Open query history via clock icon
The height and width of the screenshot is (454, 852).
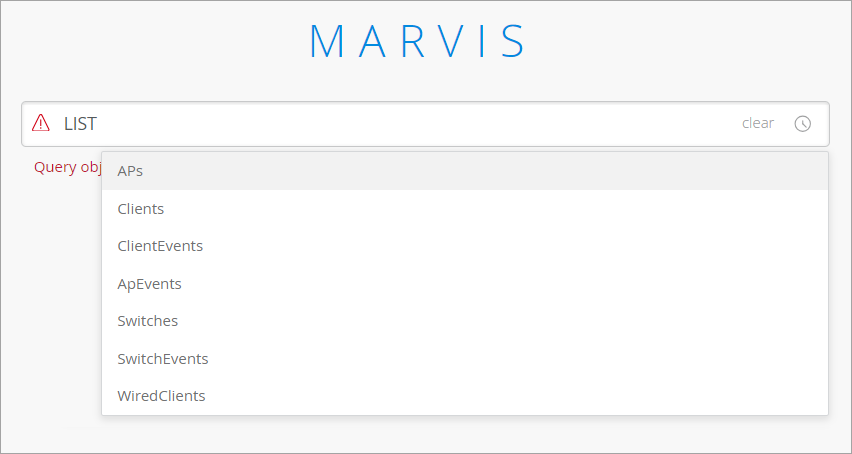tap(802, 124)
